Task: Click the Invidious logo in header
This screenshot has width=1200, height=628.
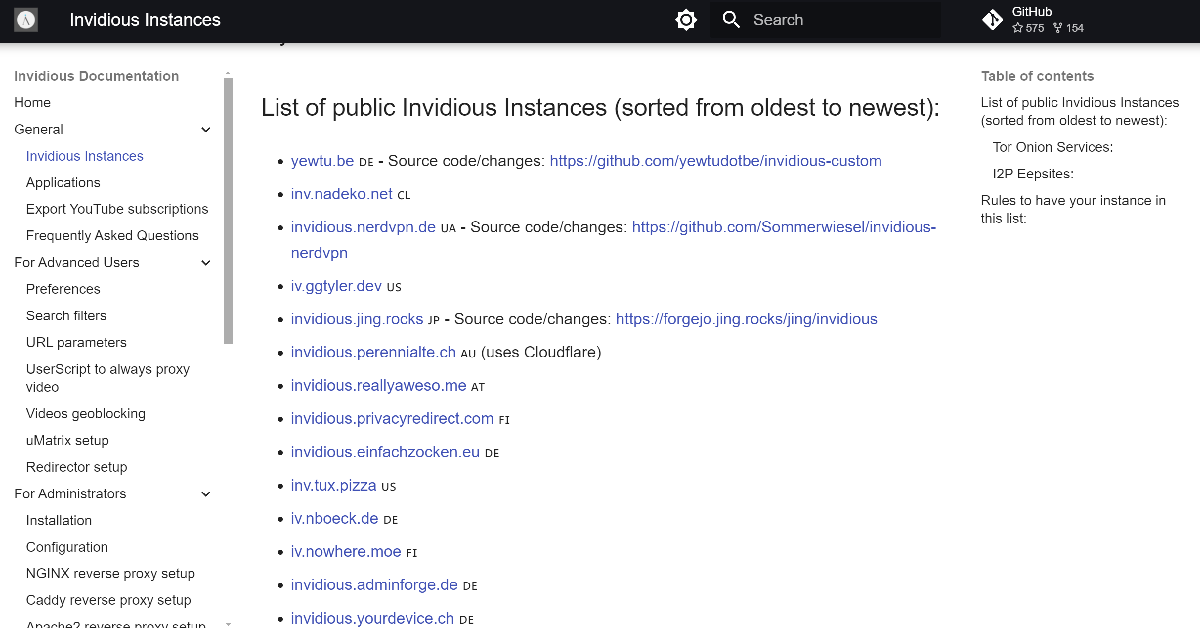Action: [26, 20]
